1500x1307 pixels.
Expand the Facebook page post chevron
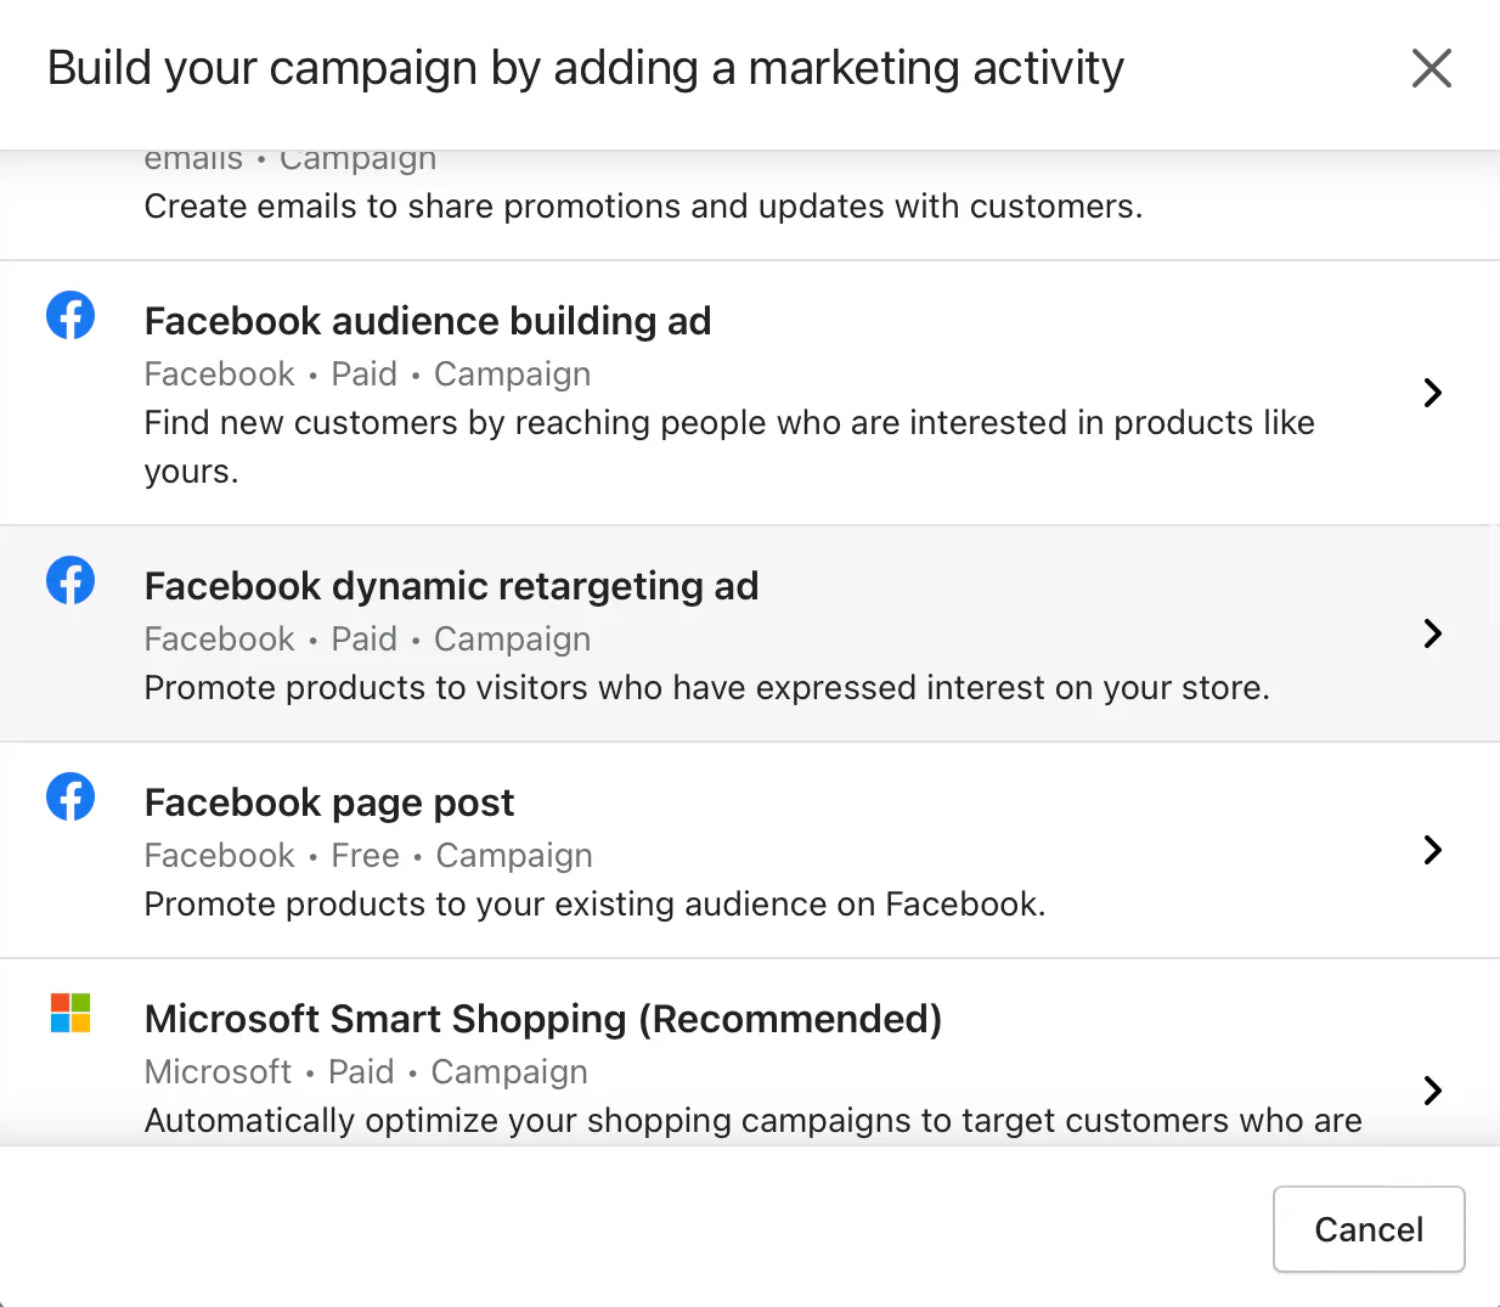1432,850
